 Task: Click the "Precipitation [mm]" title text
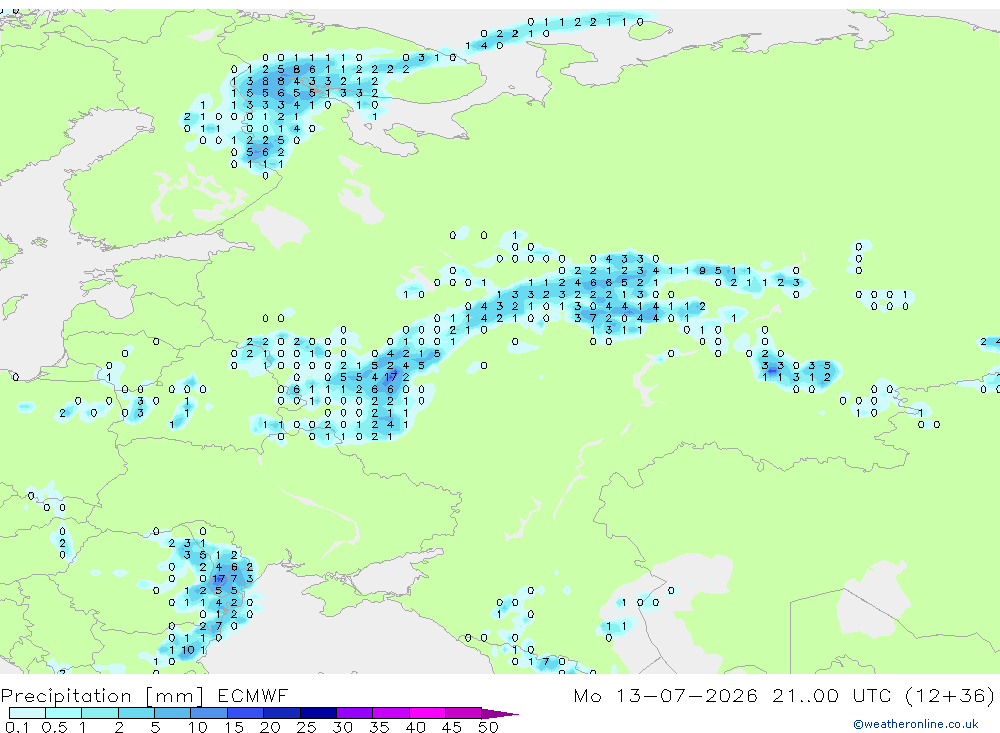(102, 696)
